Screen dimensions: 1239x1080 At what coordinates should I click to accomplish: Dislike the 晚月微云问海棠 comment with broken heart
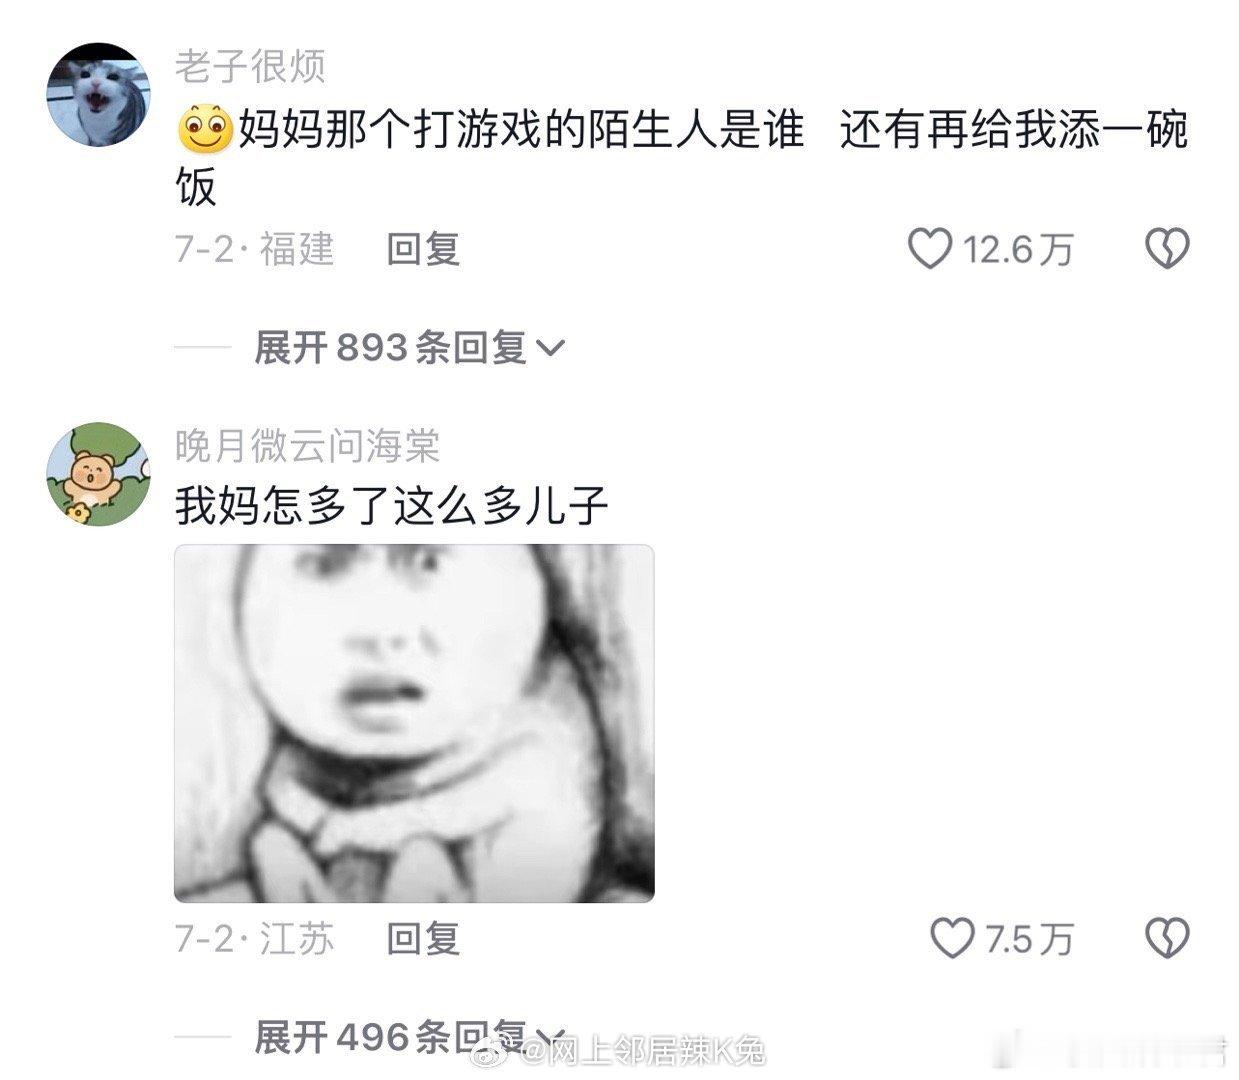pyautogui.click(x=1167, y=938)
